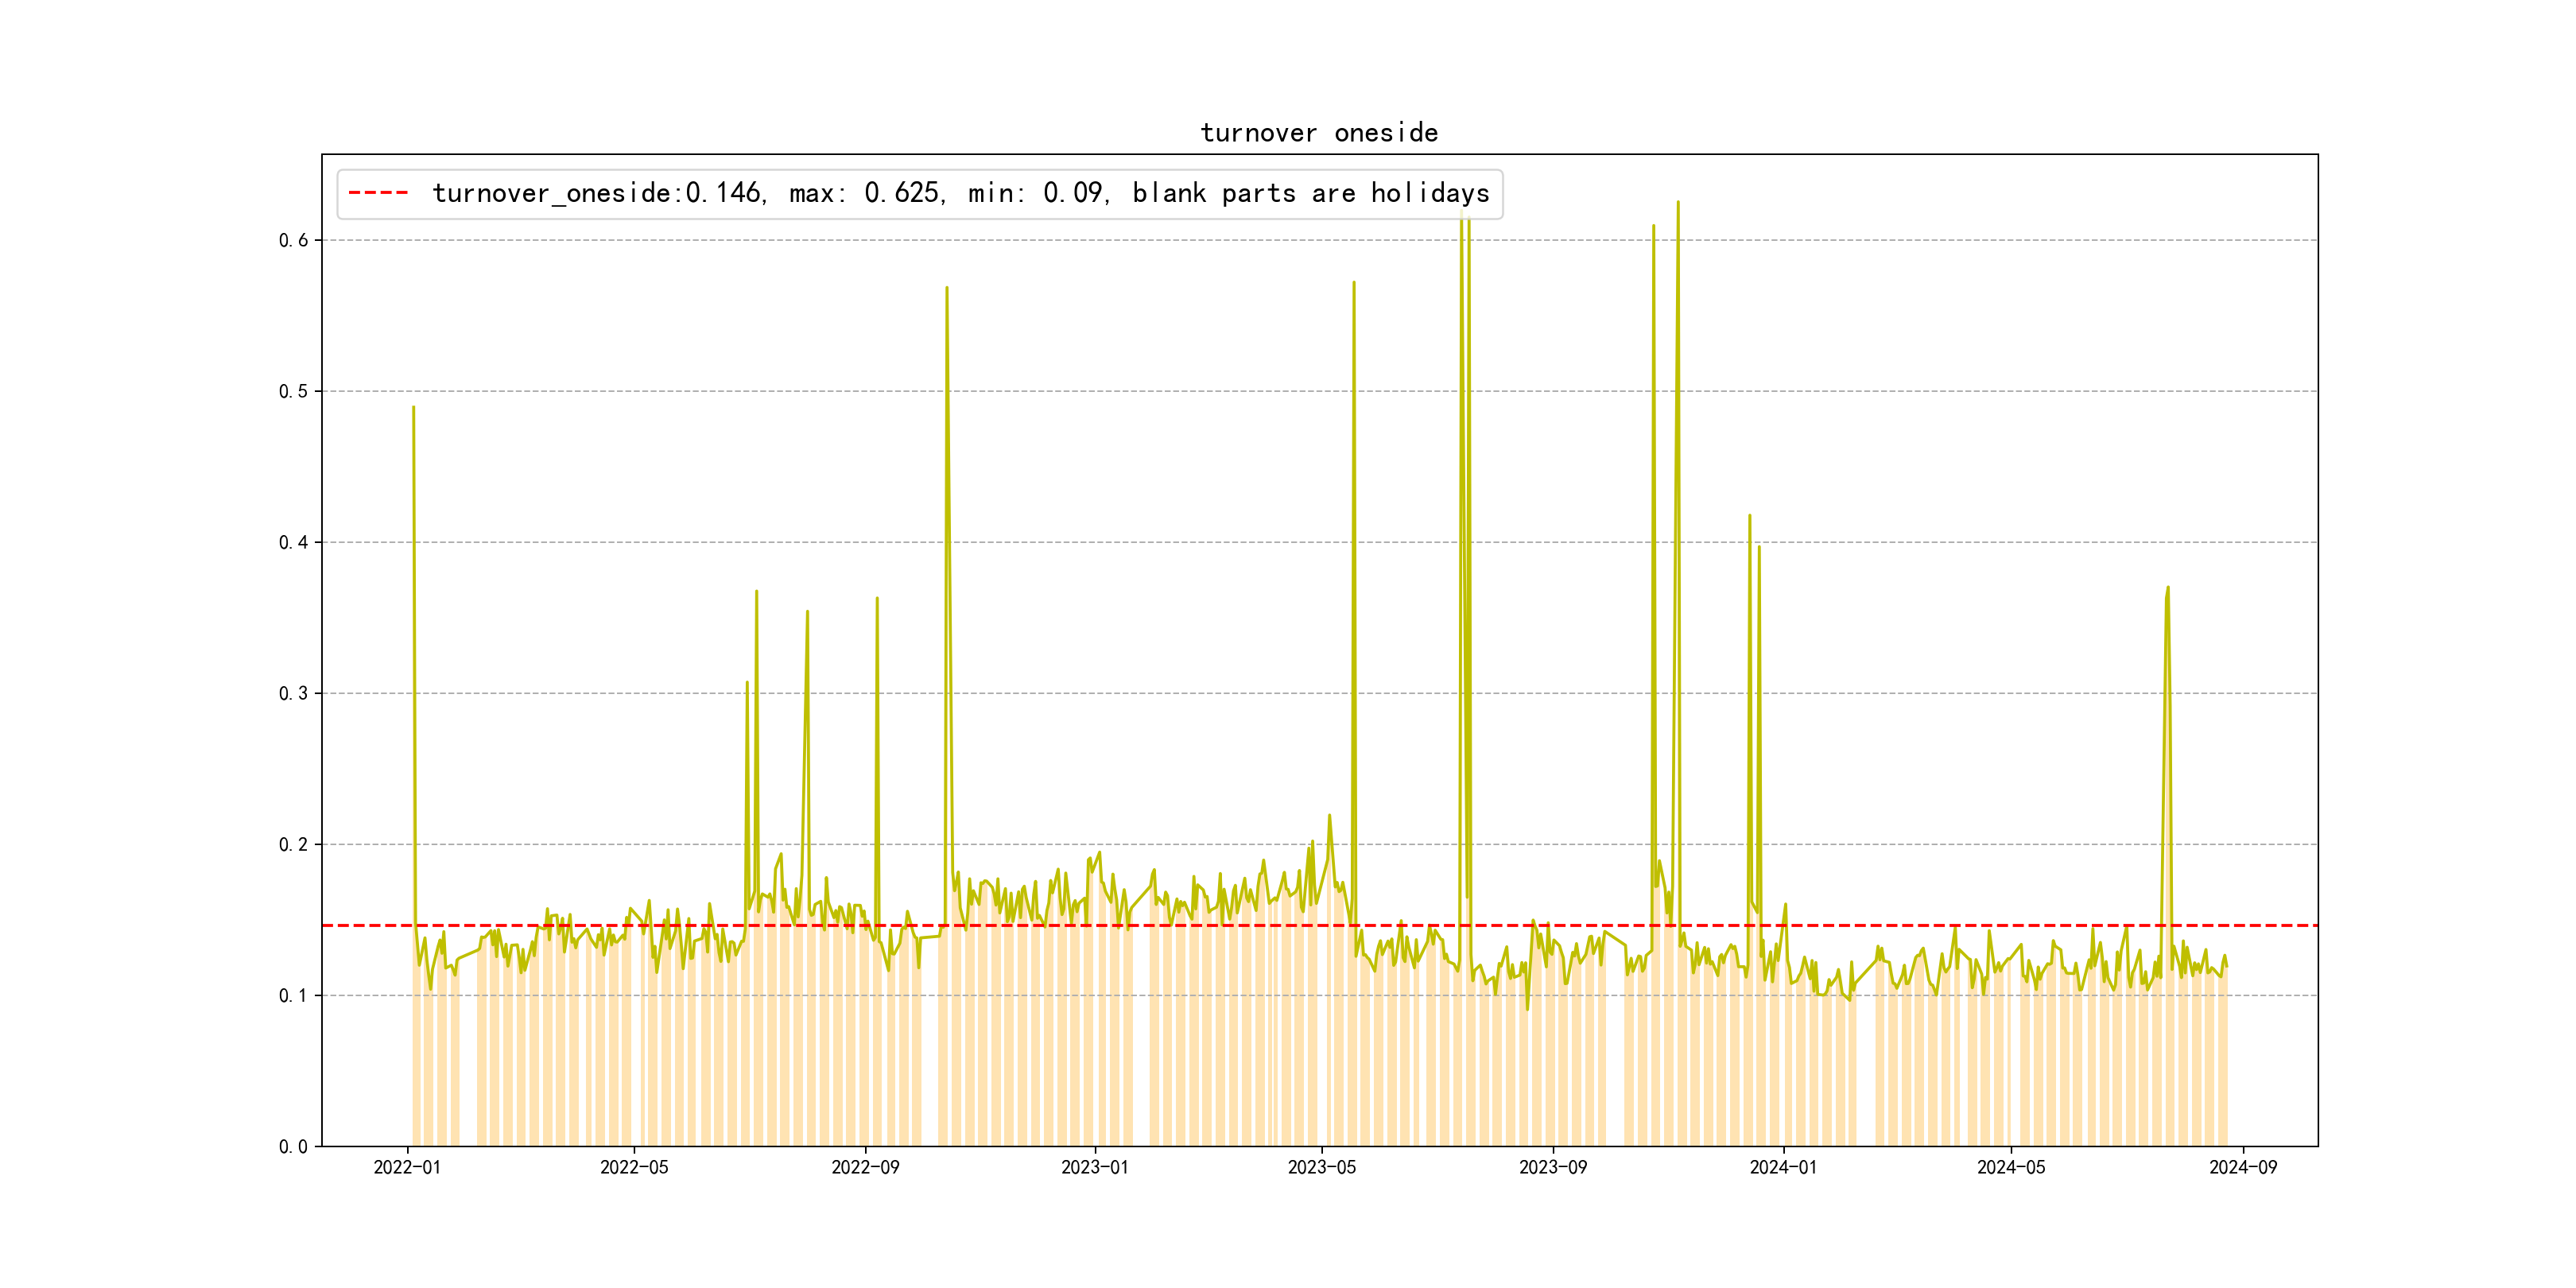
Task: Click the x-axis label 2023-01
Action: pyautogui.click(x=1094, y=1167)
